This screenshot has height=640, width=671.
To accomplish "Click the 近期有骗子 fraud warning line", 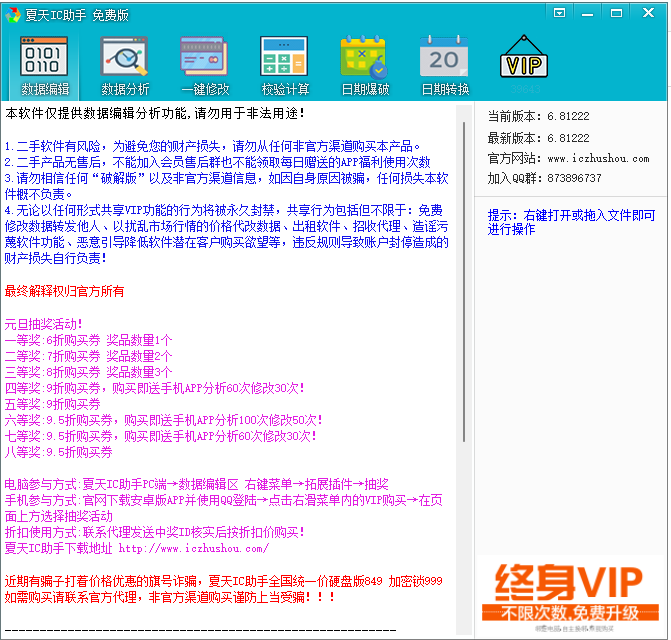I will click(223, 581).
